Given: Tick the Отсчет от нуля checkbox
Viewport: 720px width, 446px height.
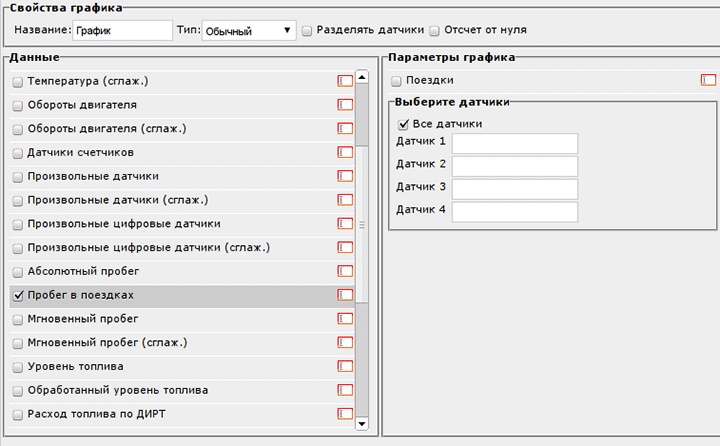Looking at the screenshot, I should coord(434,31).
